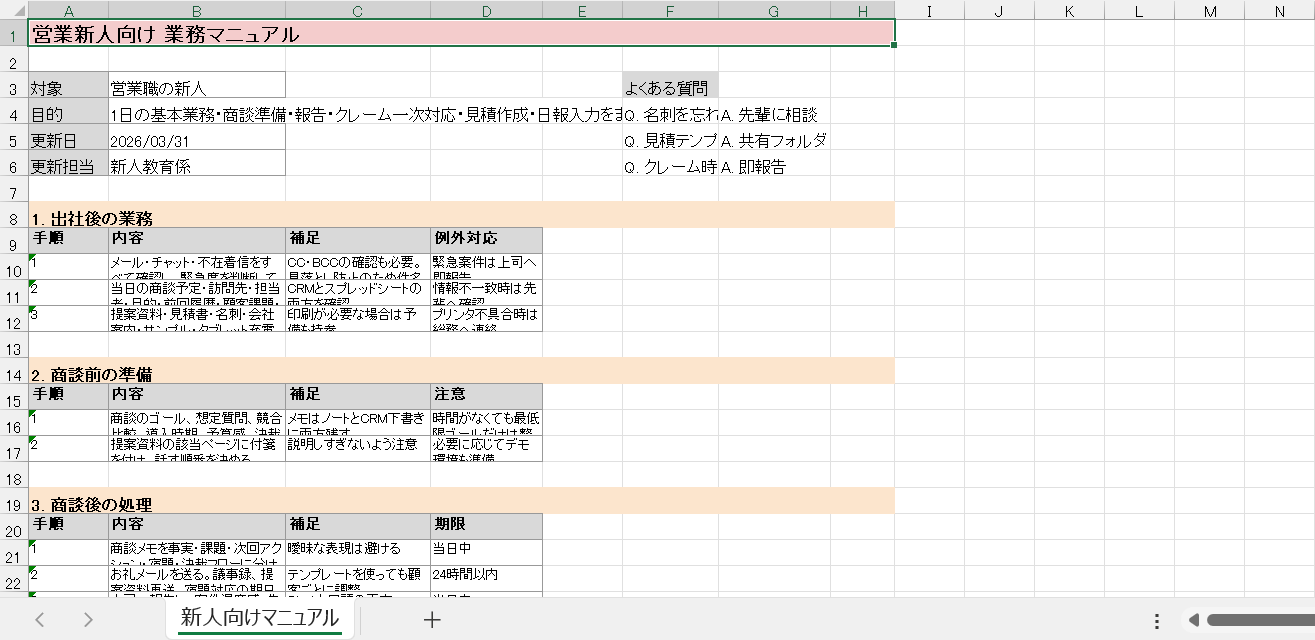Click the horizontal scrollbar's left arrow
This screenshot has height=640, width=1315.
(1192, 620)
